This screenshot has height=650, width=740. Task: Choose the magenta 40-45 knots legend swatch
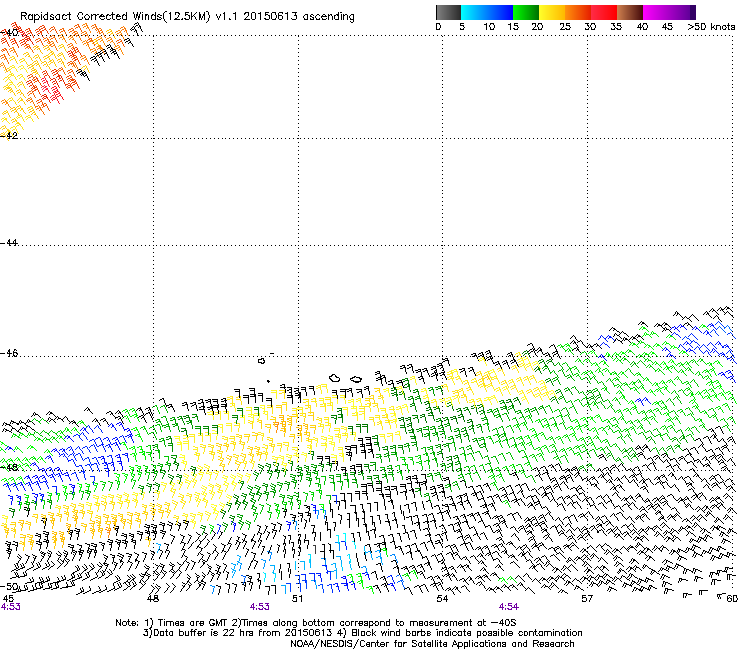pos(656,12)
